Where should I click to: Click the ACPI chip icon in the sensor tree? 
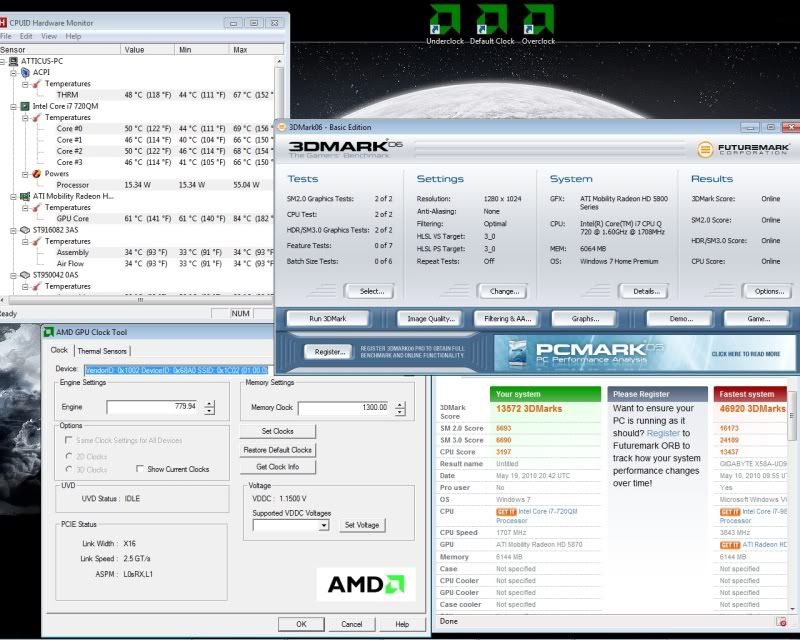coord(26,72)
